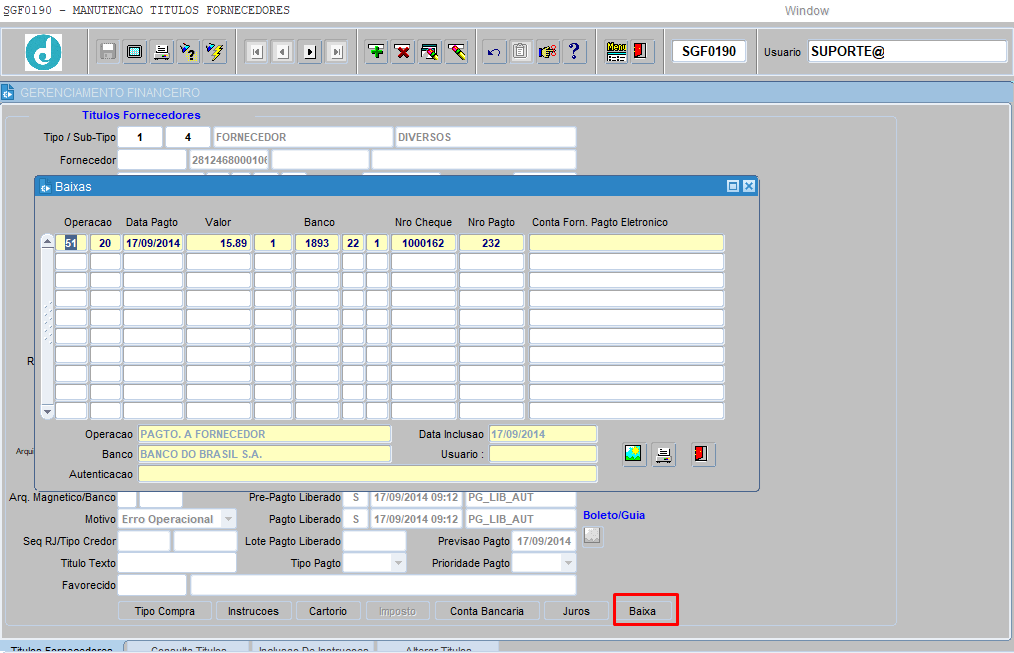This screenshot has width=1014, height=653.
Task: Click the Nro Pagto cell showing 232
Action: pyautogui.click(x=491, y=243)
